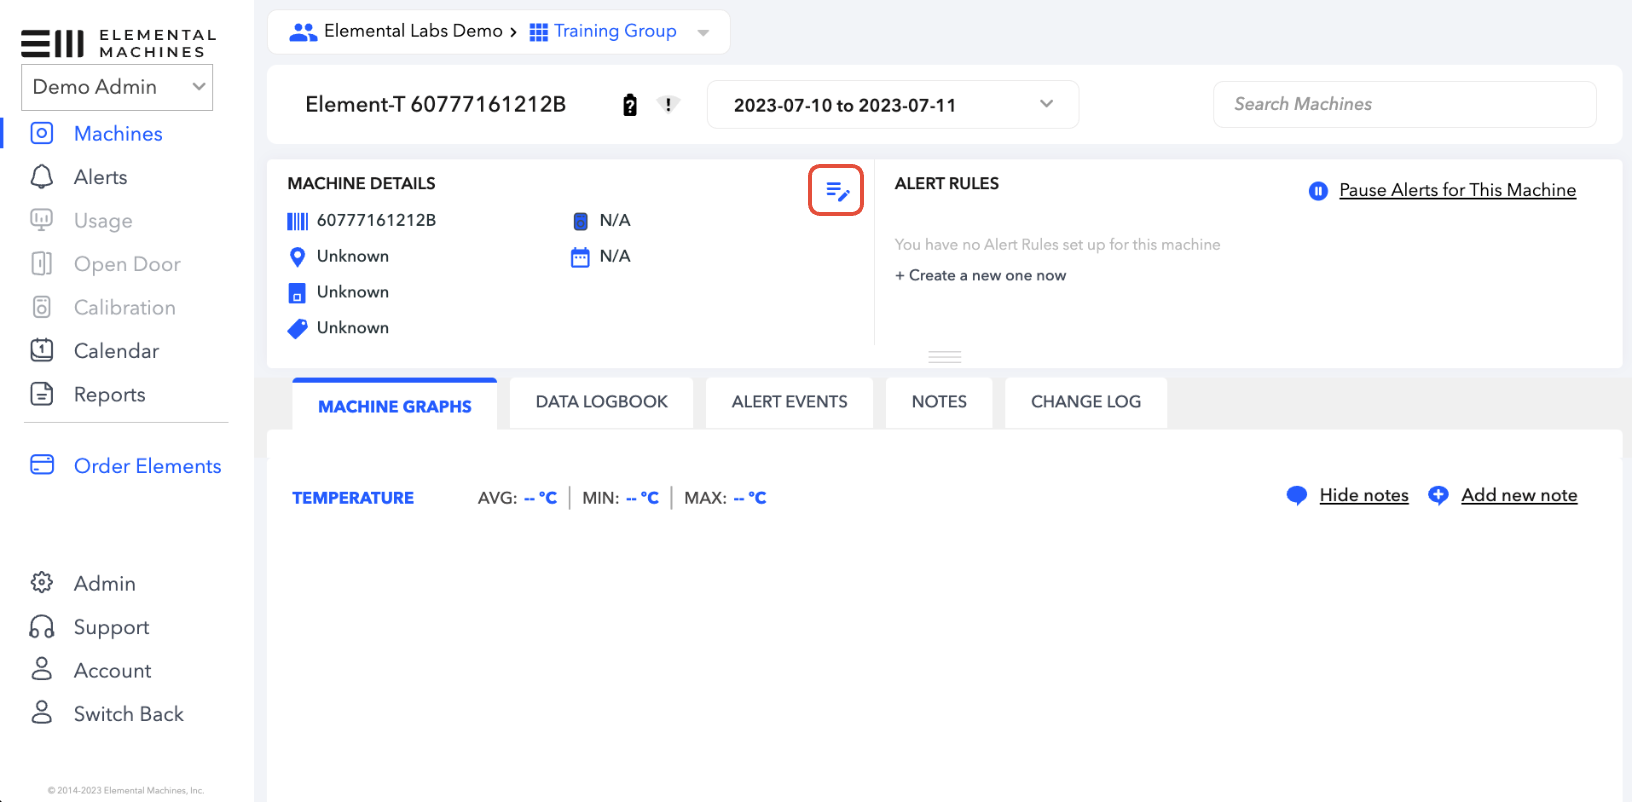Open Calibration in sidebar
1632x802 pixels.
(124, 308)
